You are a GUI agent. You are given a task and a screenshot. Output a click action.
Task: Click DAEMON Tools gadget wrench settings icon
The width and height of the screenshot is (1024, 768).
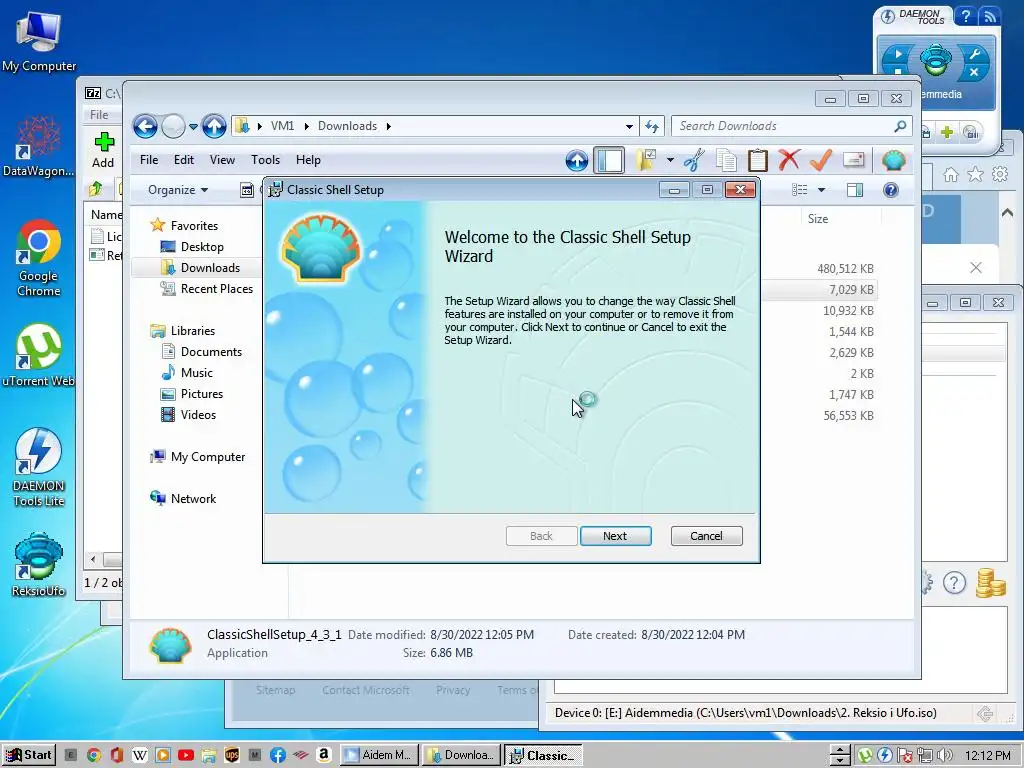(x=974, y=54)
